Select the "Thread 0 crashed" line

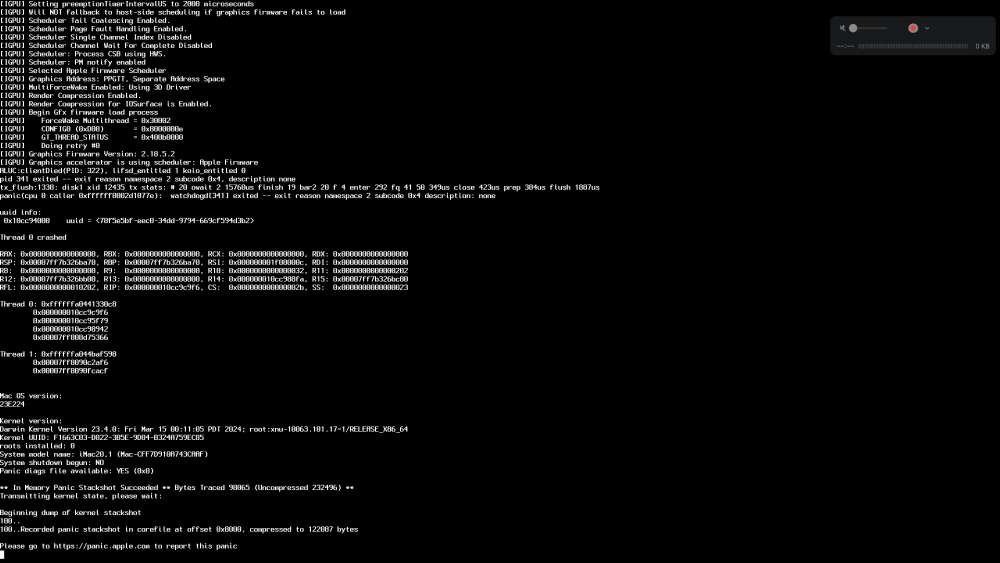pyautogui.click(x=33, y=237)
